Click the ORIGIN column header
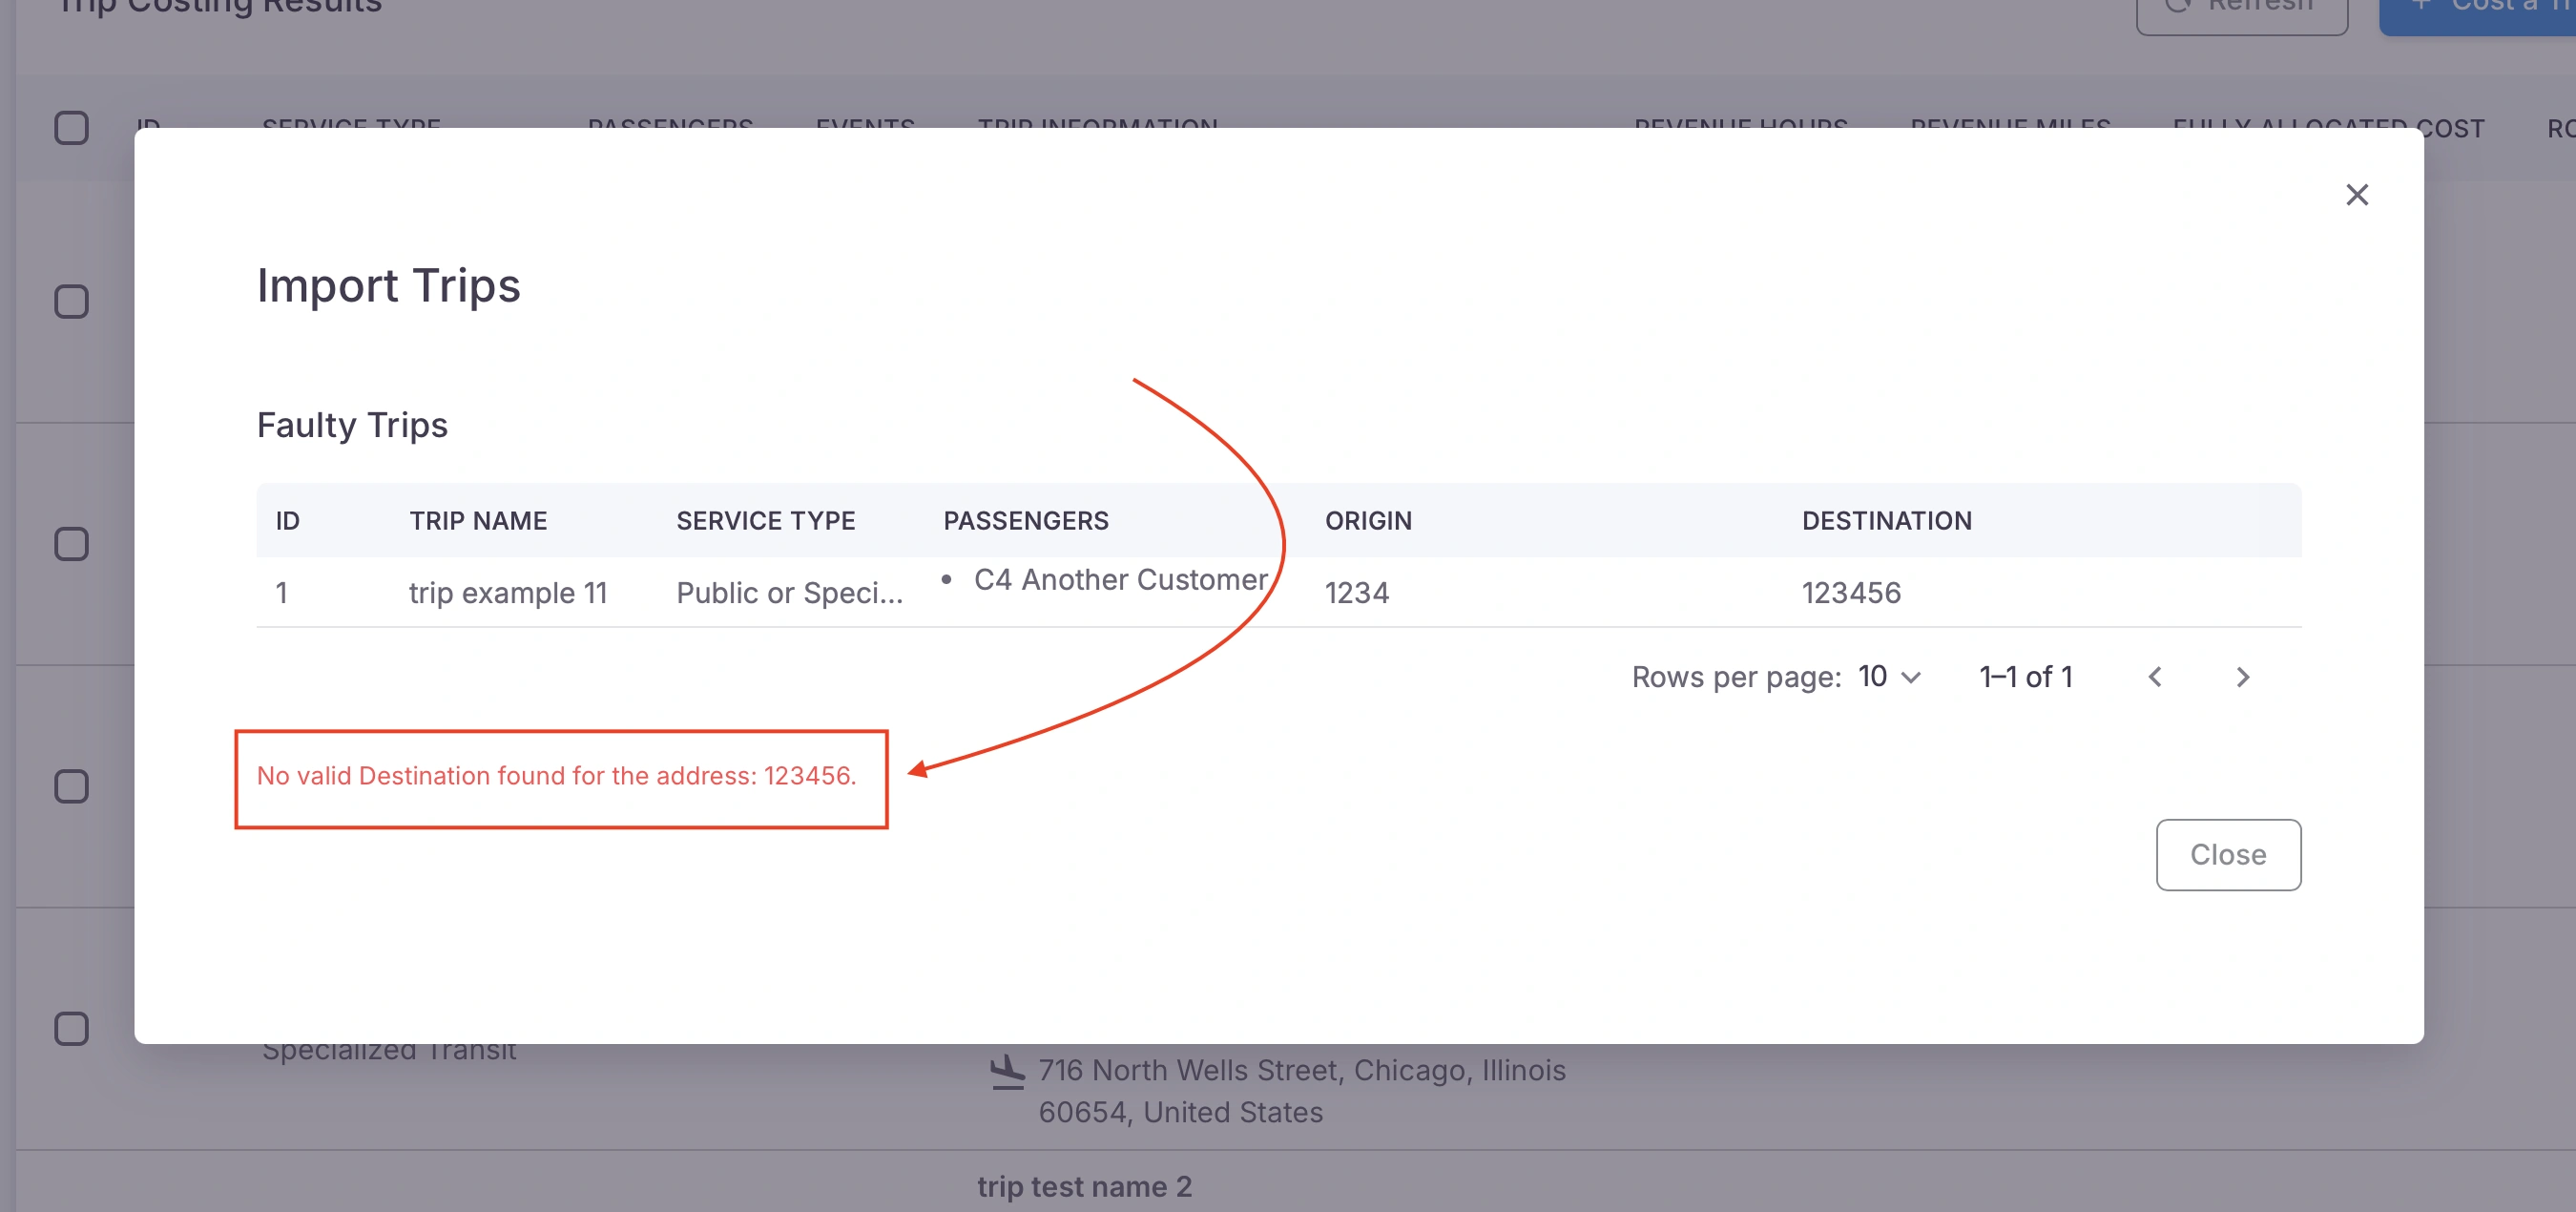The image size is (2576, 1212). pyautogui.click(x=1368, y=520)
